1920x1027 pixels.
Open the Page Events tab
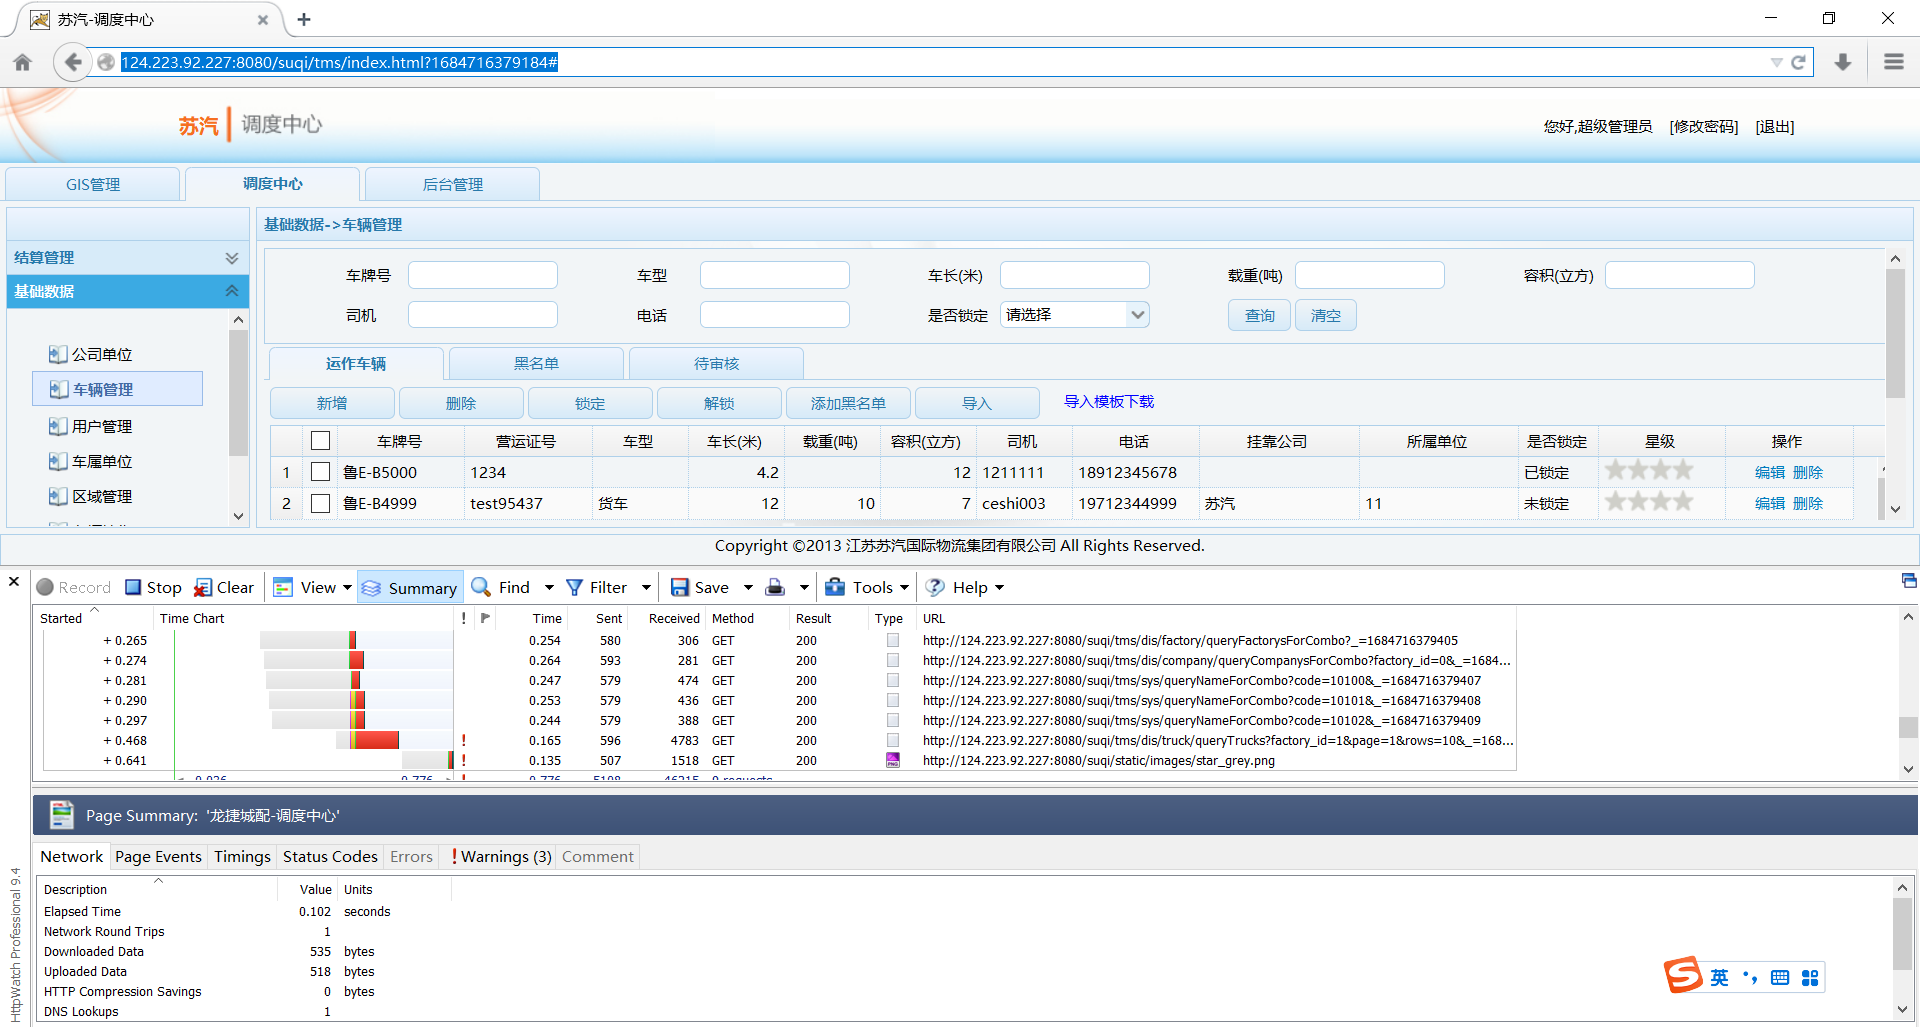(158, 857)
